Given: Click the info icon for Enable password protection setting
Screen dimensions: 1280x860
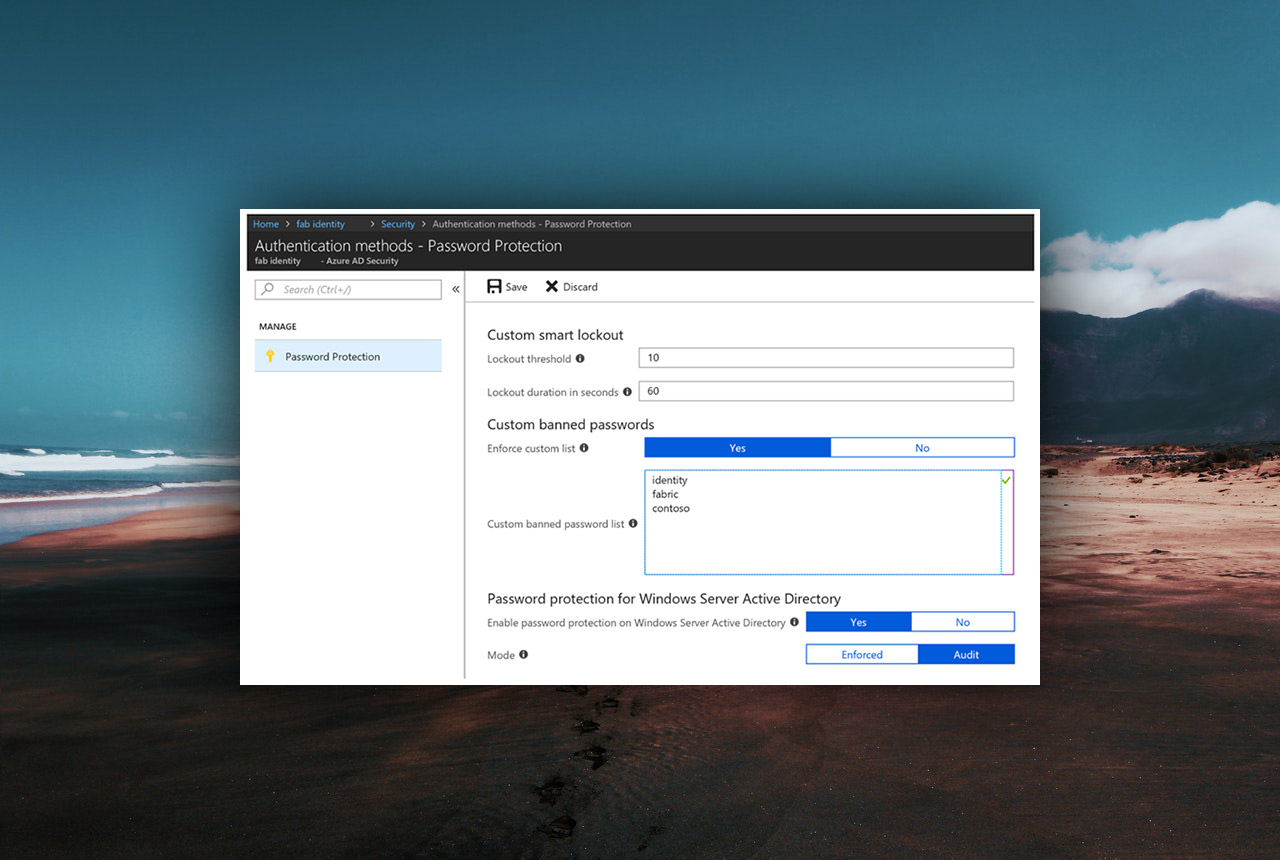Looking at the screenshot, I should click(x=794, y=621).
